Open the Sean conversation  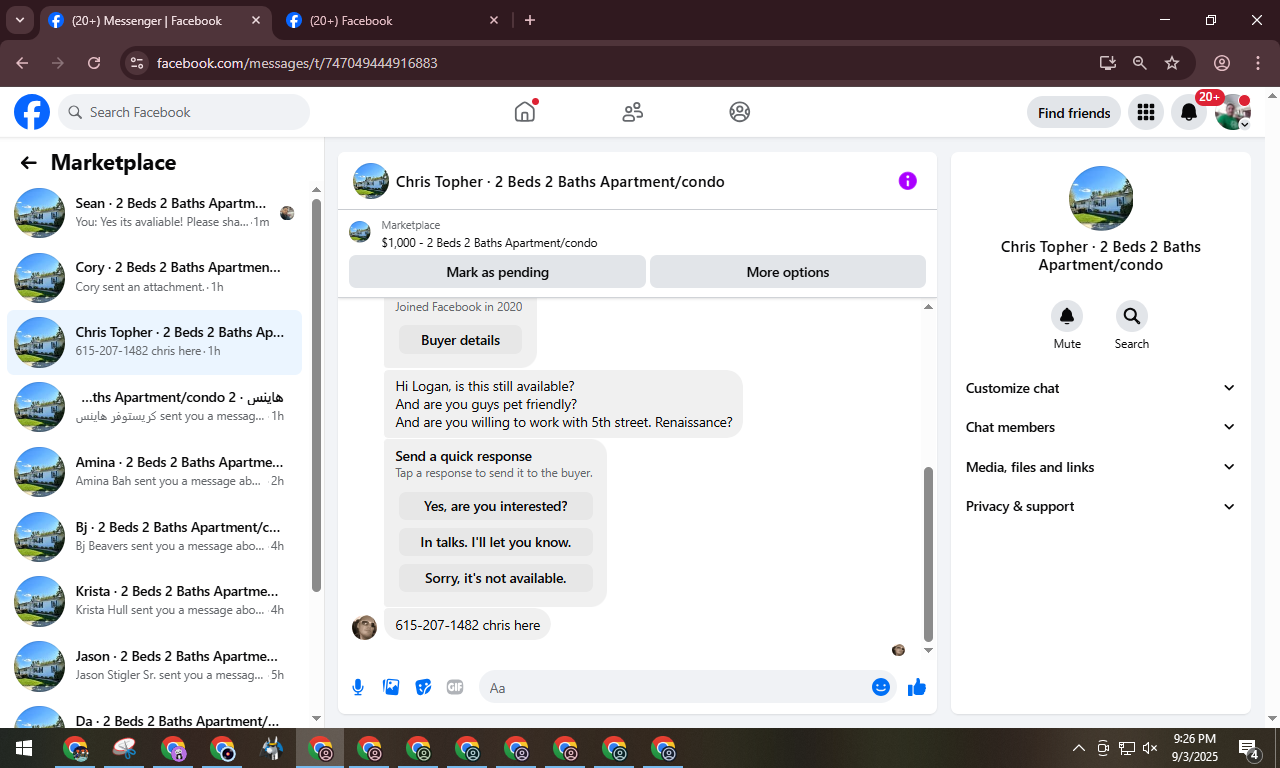click(x=155, y=213)
